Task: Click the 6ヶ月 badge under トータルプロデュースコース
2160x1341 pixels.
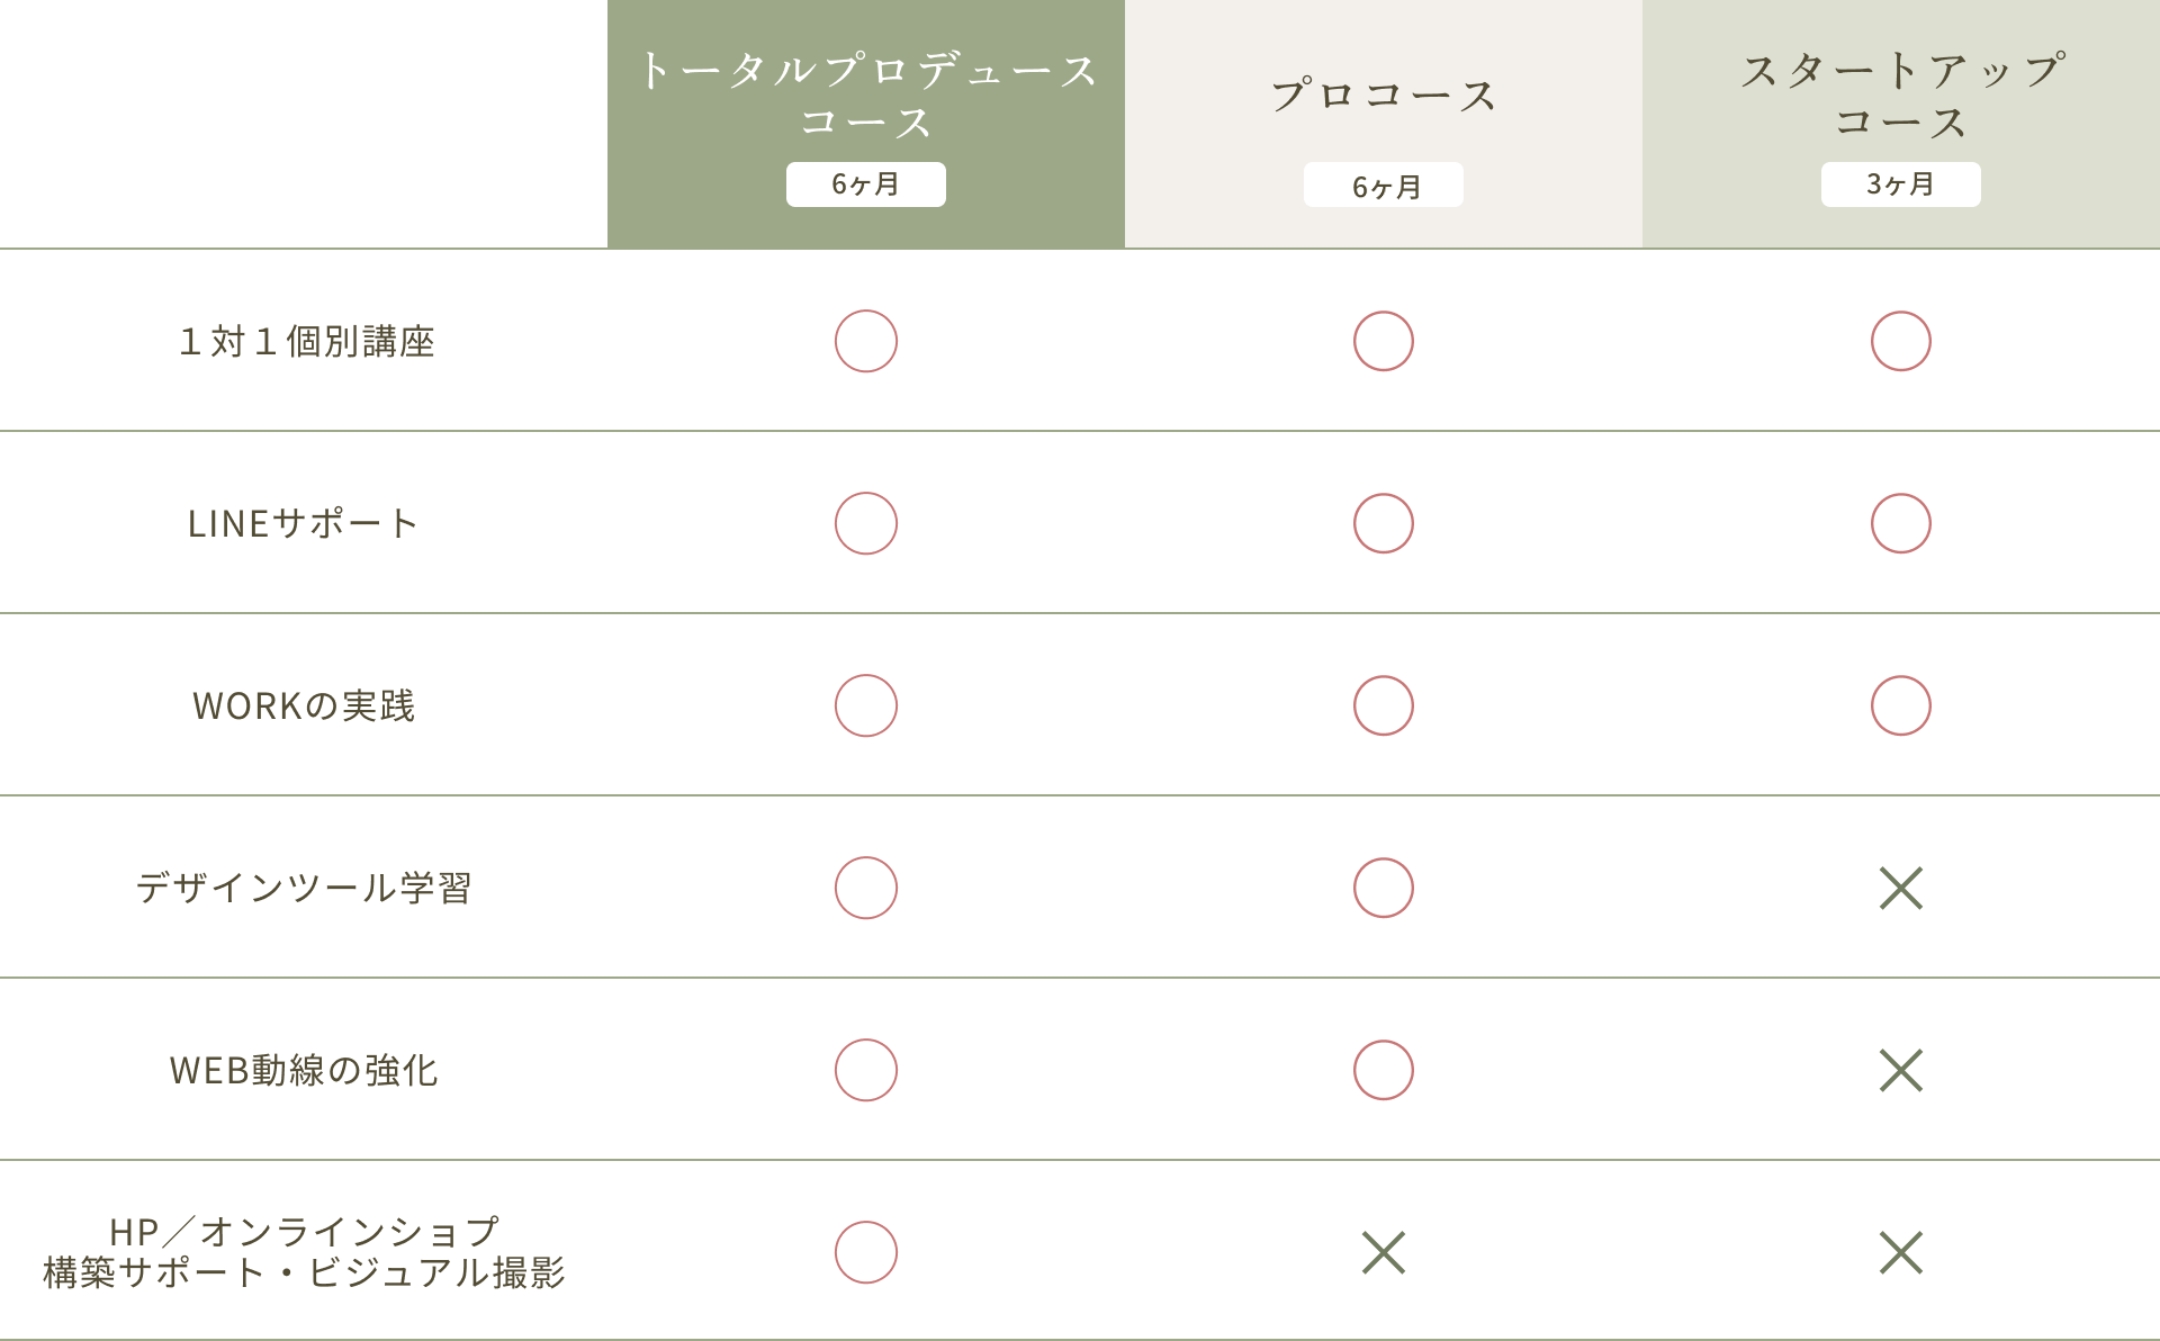Action: coord(866,184)
